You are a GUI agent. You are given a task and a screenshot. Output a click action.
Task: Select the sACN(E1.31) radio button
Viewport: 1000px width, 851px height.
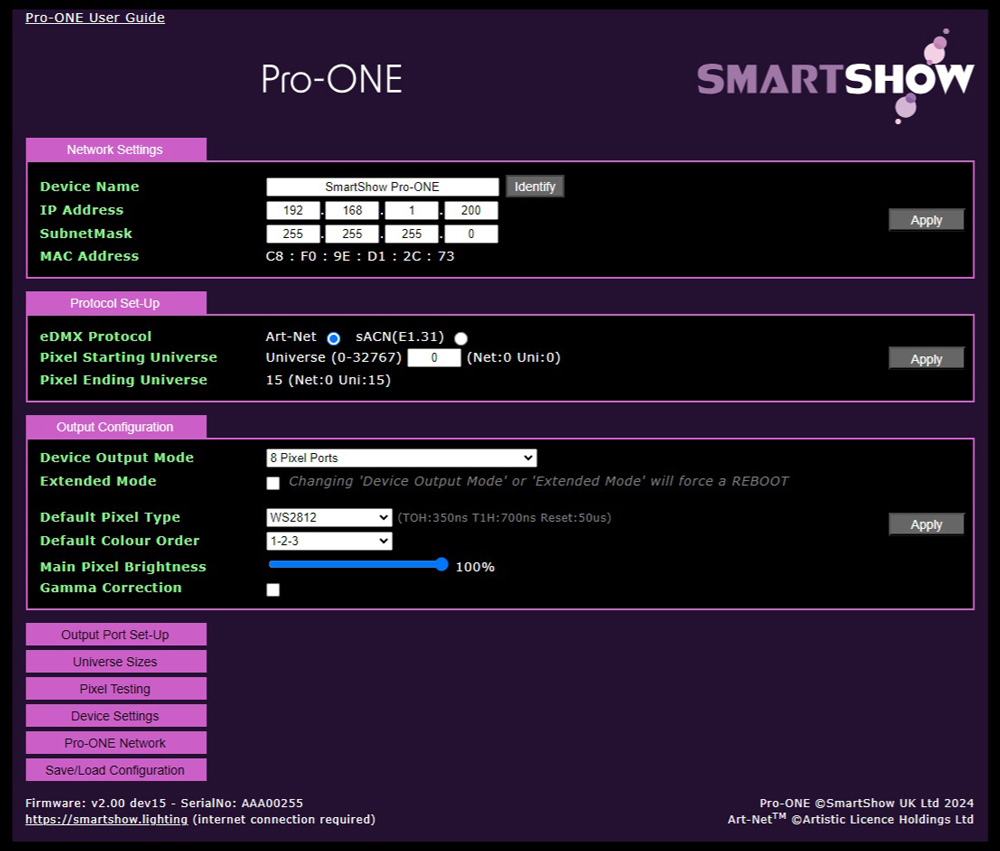[x=461, y=338]
